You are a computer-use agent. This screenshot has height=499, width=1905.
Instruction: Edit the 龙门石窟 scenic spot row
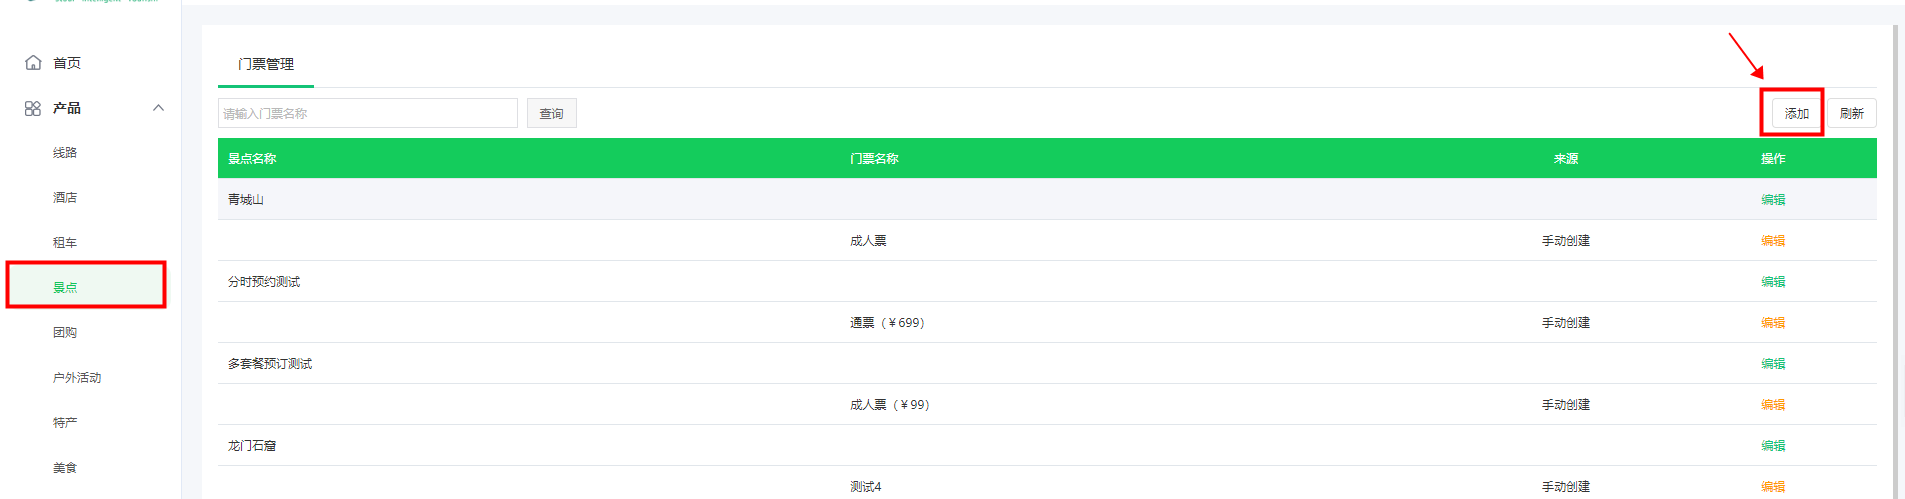click(x=1772, y=446)
